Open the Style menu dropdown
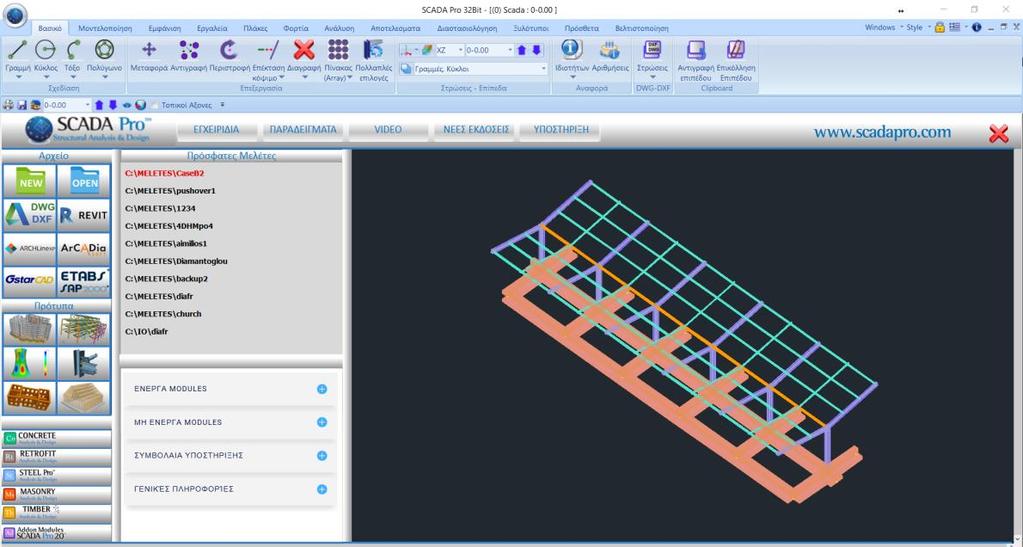Screen dimensions: 1023x547 [917, 27]
